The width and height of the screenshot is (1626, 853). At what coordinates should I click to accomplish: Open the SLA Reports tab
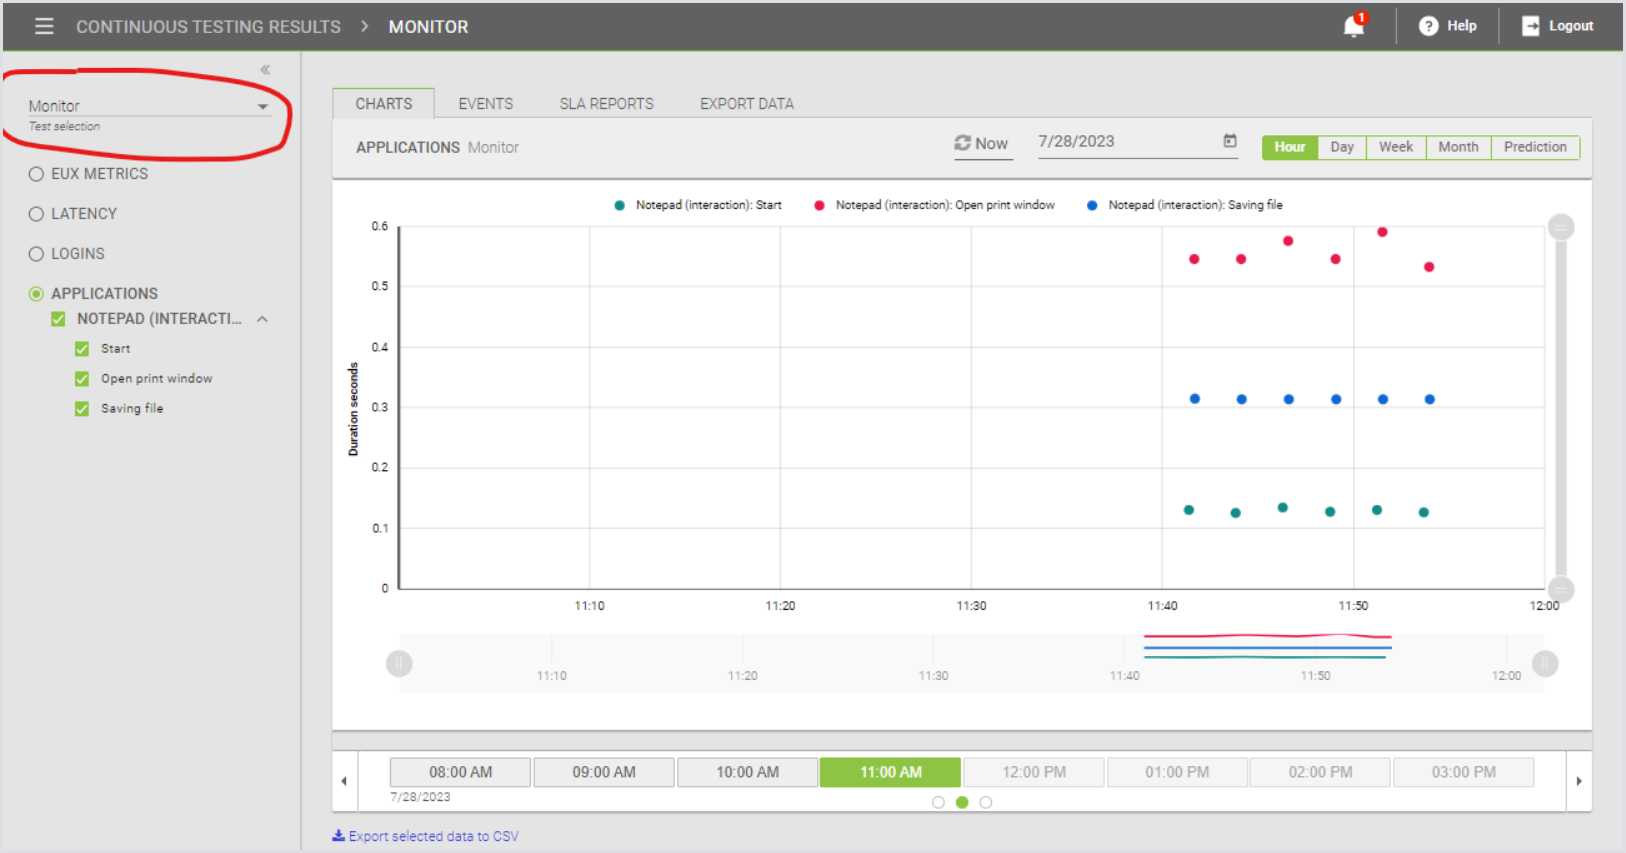[x=606, y=104]
